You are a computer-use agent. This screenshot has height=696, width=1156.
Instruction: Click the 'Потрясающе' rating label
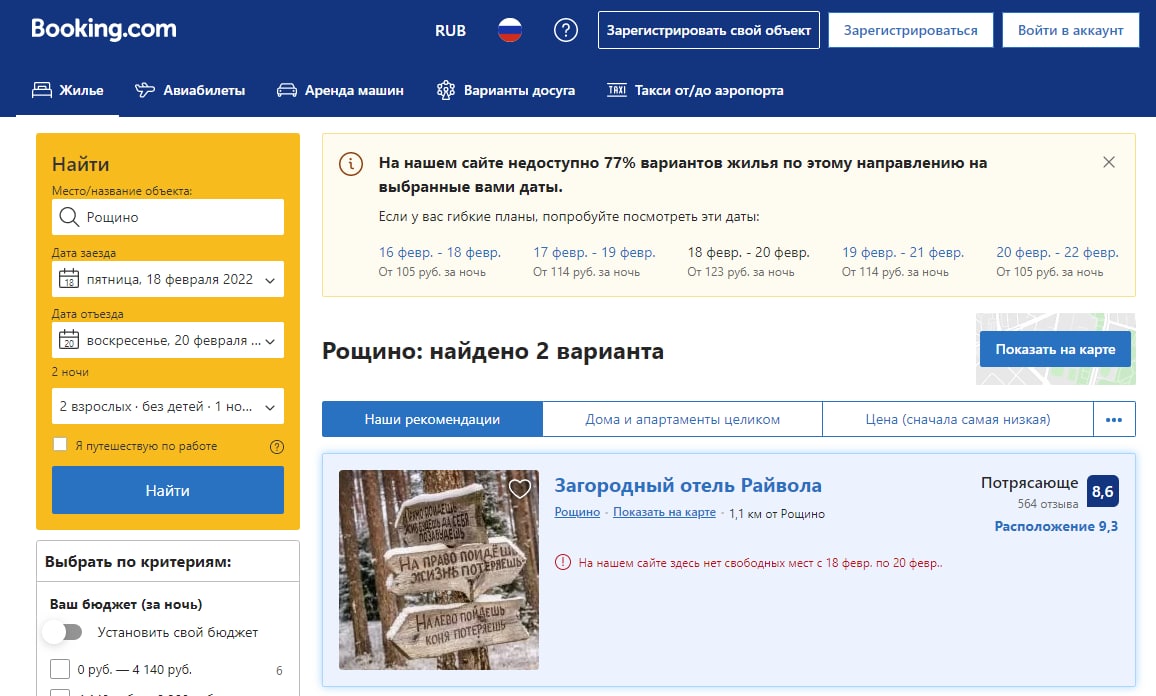coord(1029,483)
